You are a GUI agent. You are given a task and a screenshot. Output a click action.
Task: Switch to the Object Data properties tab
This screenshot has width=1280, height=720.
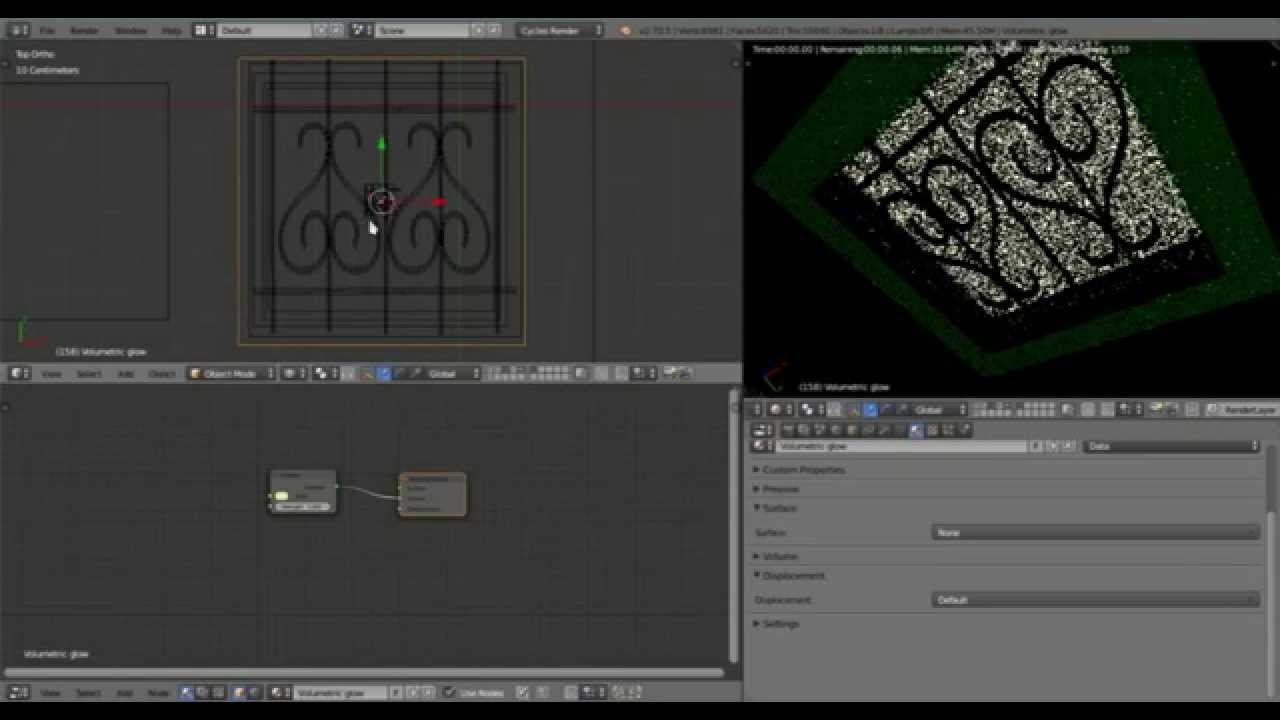coord(900,430)
